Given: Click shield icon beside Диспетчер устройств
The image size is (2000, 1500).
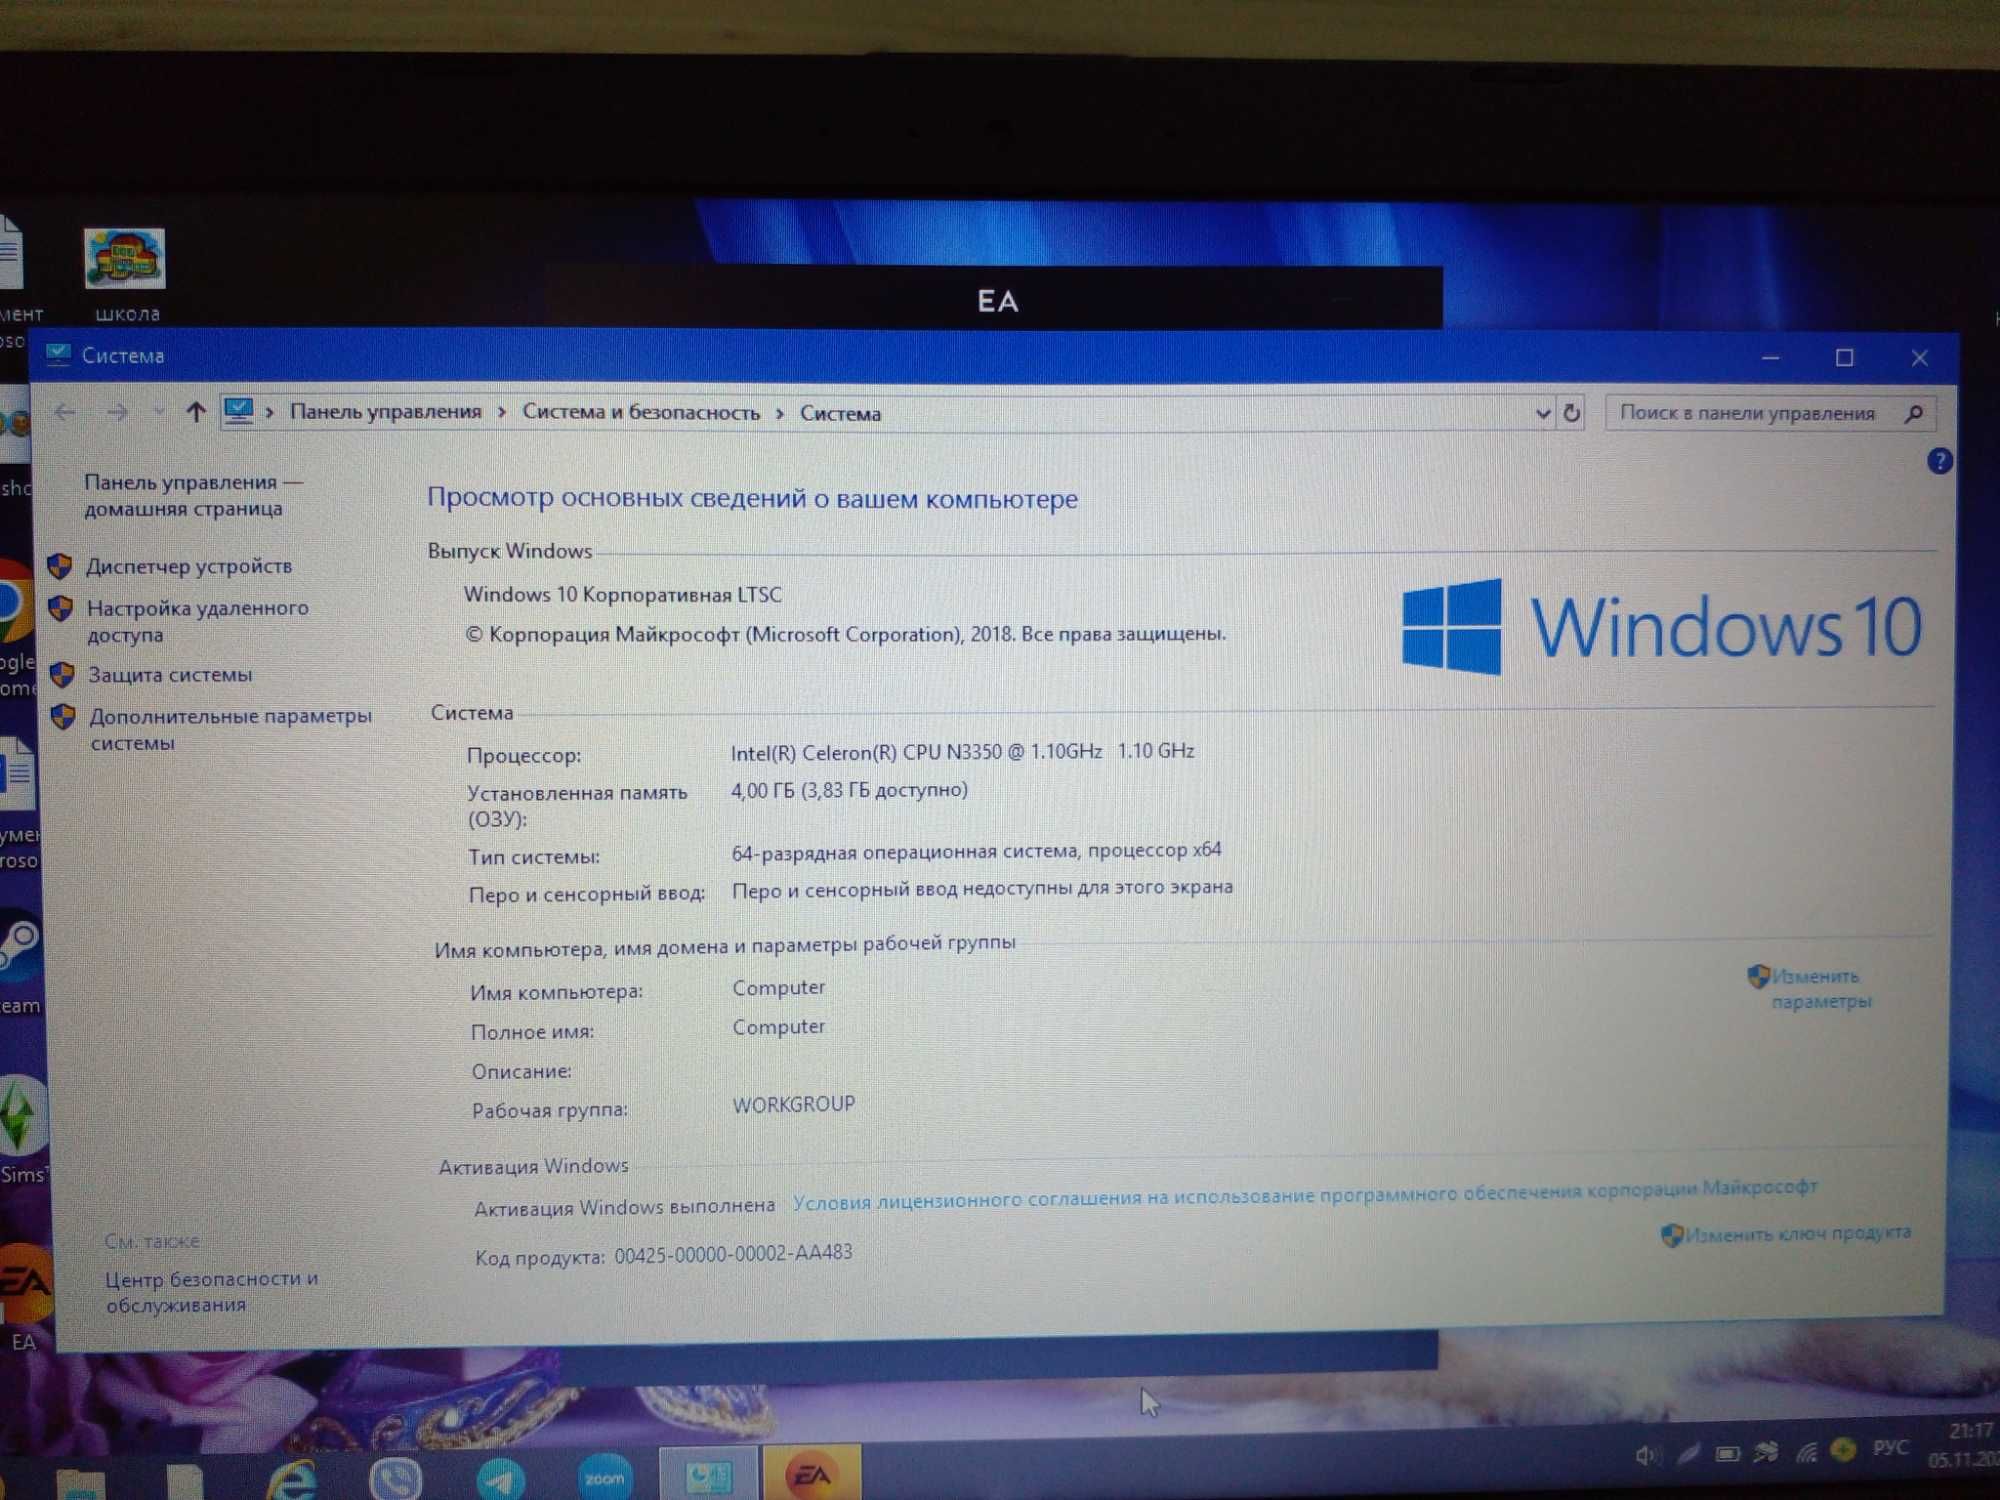Looking at the screenshot, I should [x=60, y=566].
